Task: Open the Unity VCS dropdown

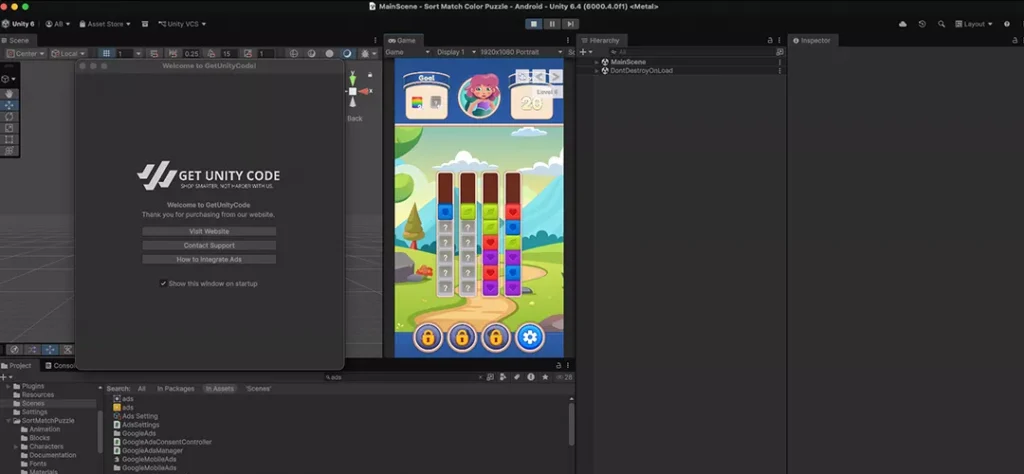Action: pyautogui.click(x=182, y=24)
